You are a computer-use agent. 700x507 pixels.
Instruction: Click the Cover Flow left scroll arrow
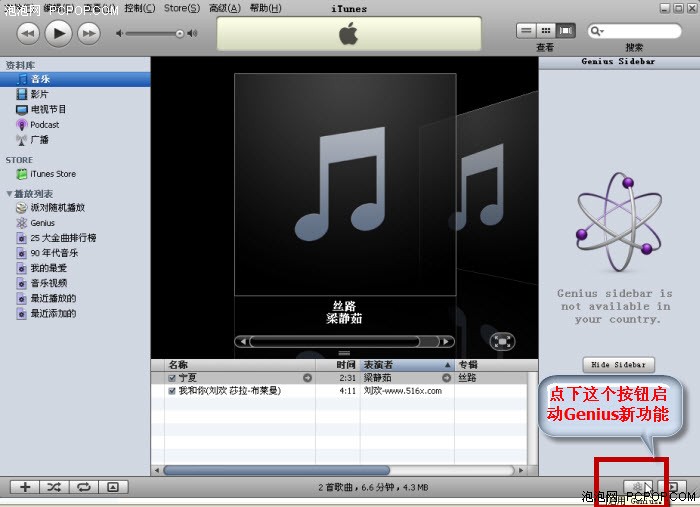click(242, 342)
